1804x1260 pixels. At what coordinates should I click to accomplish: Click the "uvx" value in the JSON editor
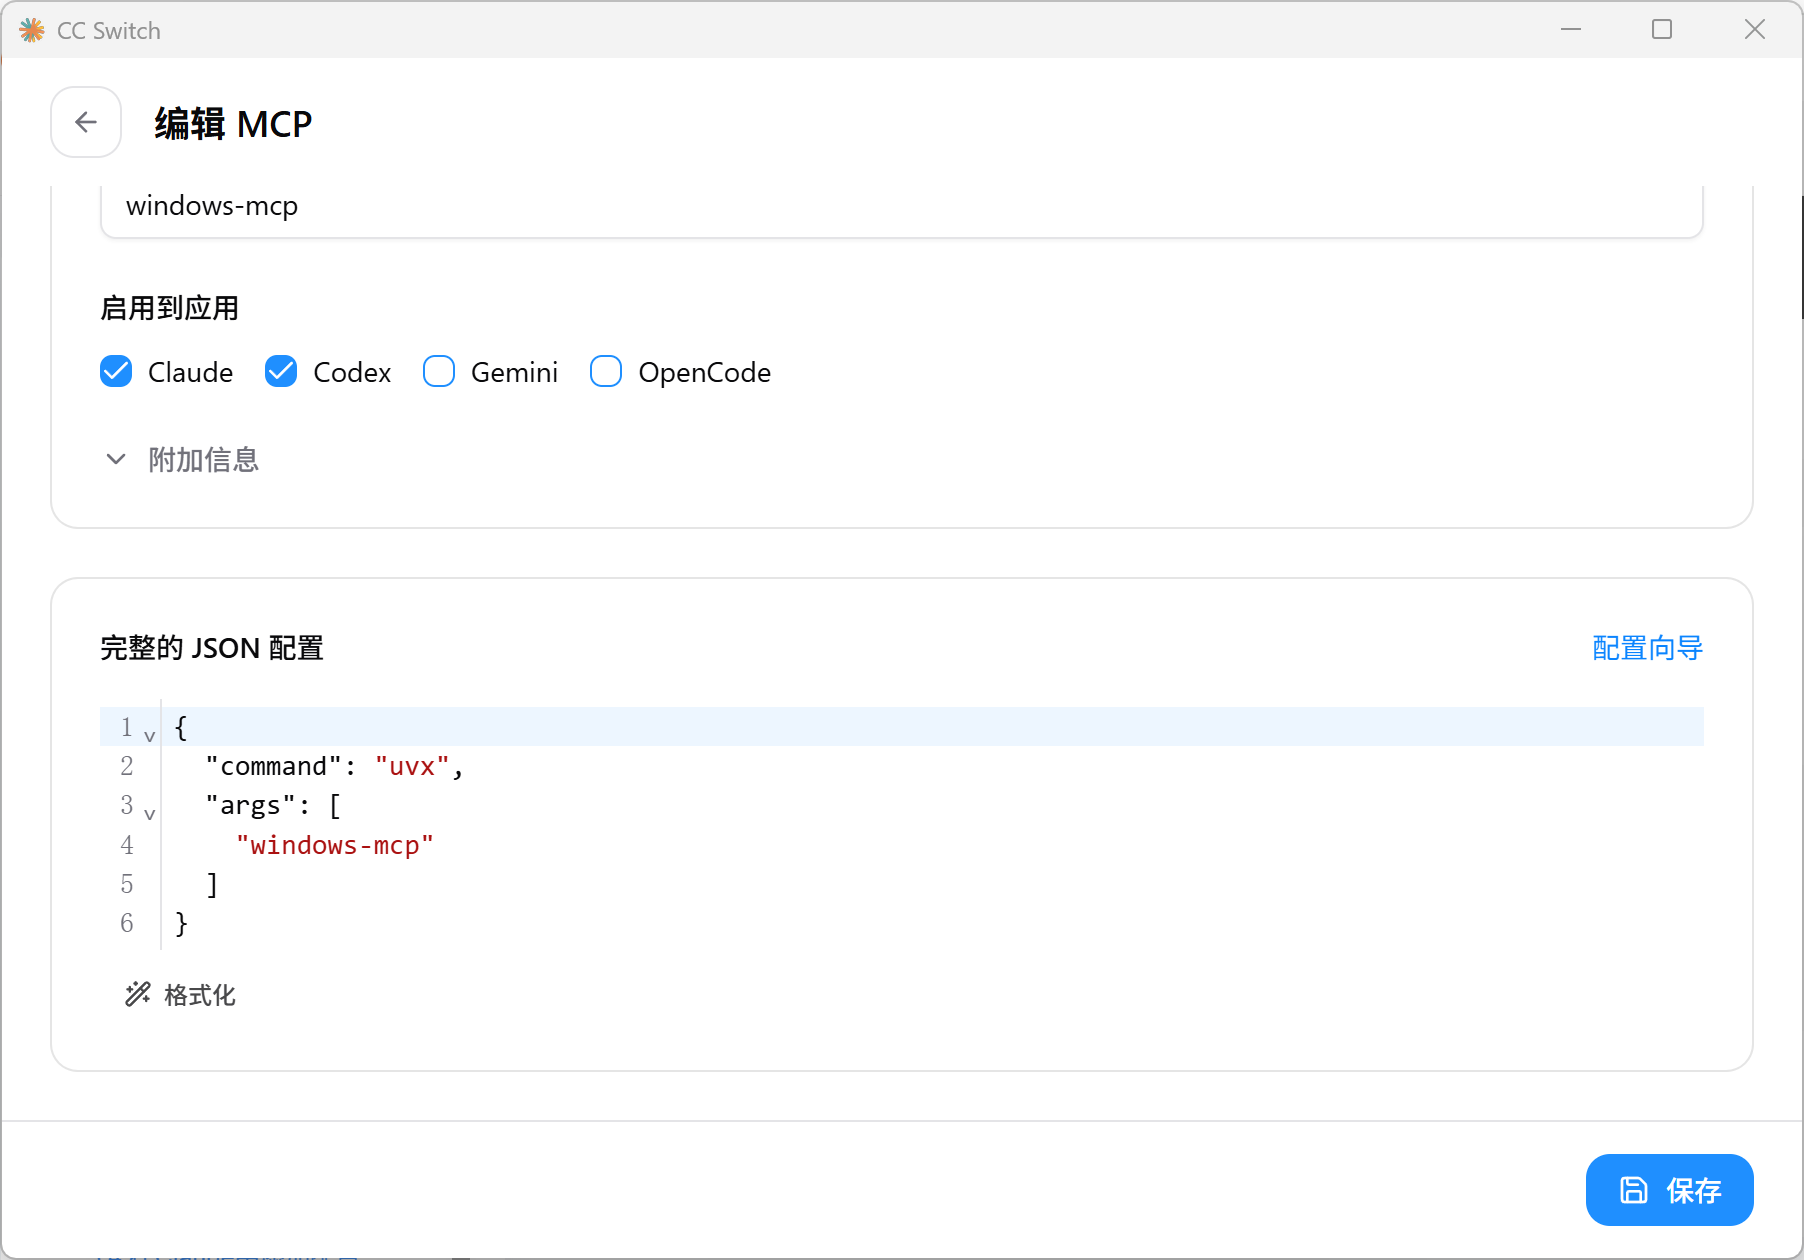[412, 767]
